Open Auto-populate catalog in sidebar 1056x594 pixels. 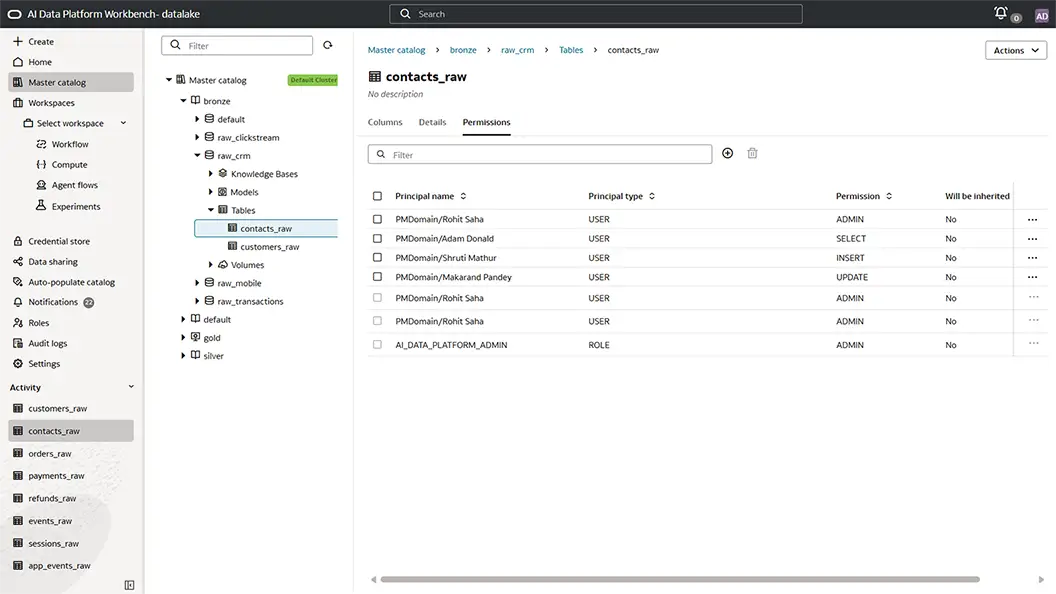click(x=71, y=282)
